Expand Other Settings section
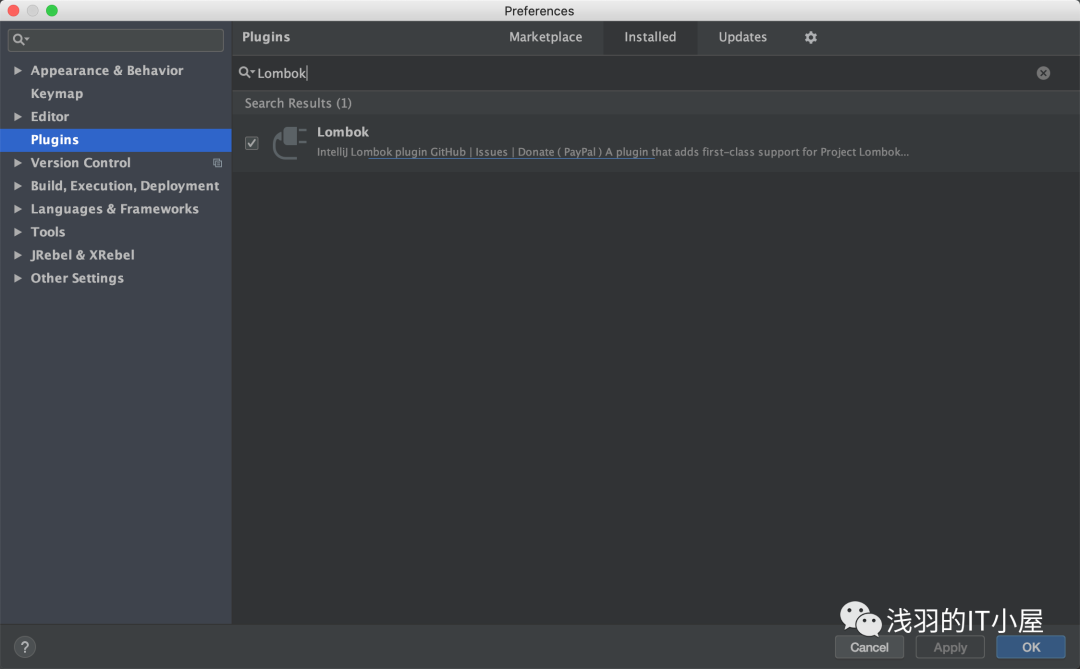This screenshot has width=1080, height=669. click(x=18, y=278)
